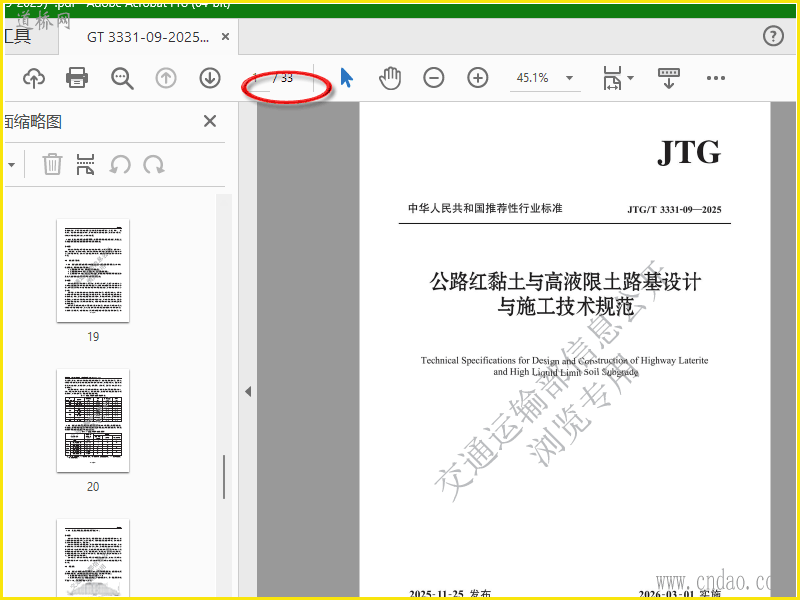Close the page thumbnails panel
The height and width of the screenshot is (600, 800).
point(210,121)
